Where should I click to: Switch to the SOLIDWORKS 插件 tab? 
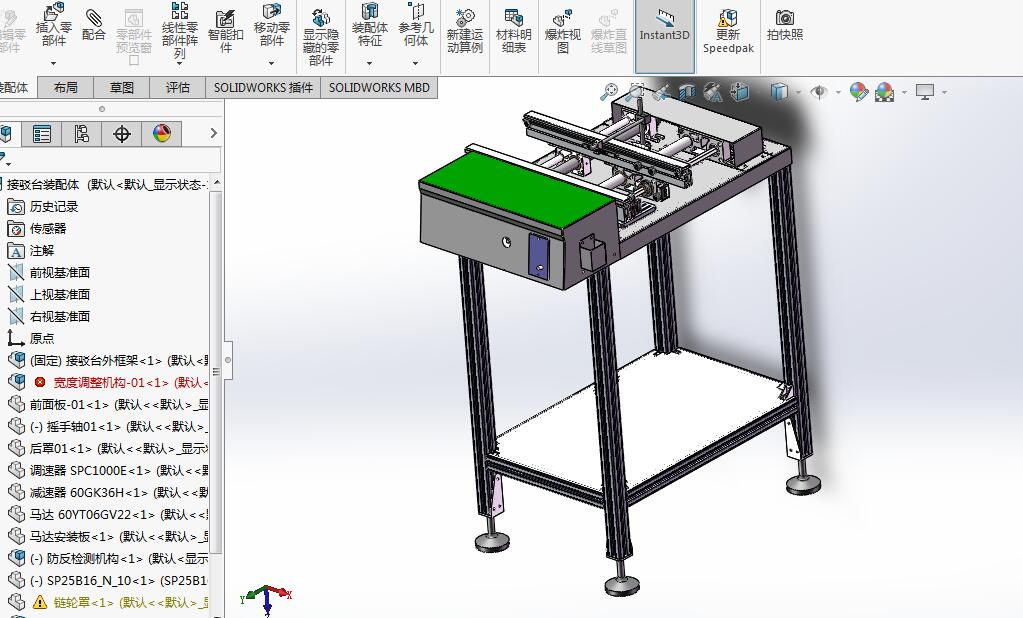(x=264, y=87)
